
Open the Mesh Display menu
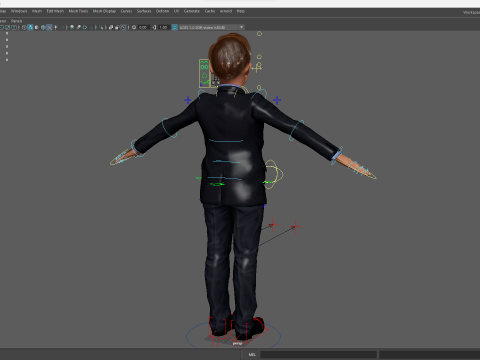[104, 11]
